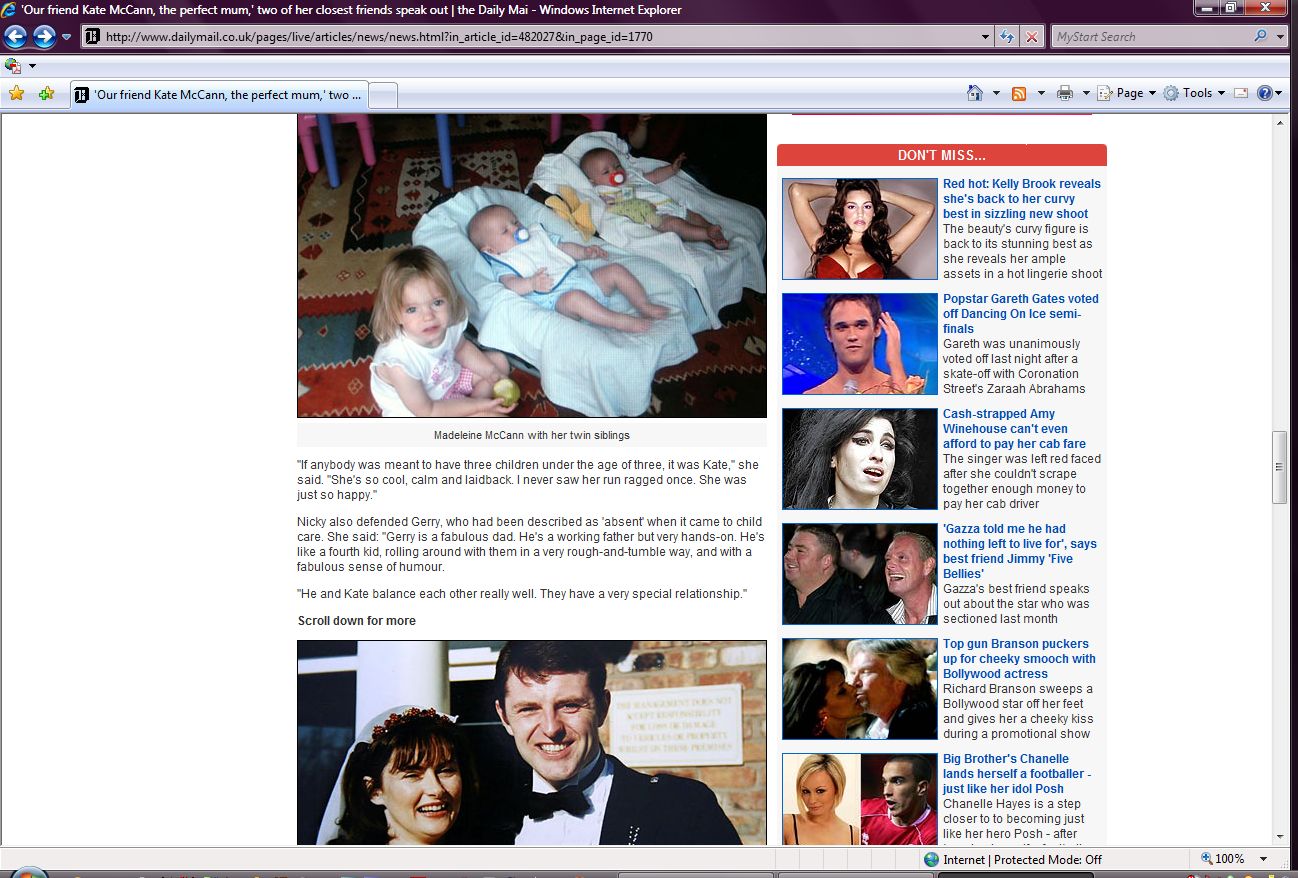Screen dimensions: 1298x878
Task: Click inside the MyStart Search field
Action: click(x=1150, y=37)
